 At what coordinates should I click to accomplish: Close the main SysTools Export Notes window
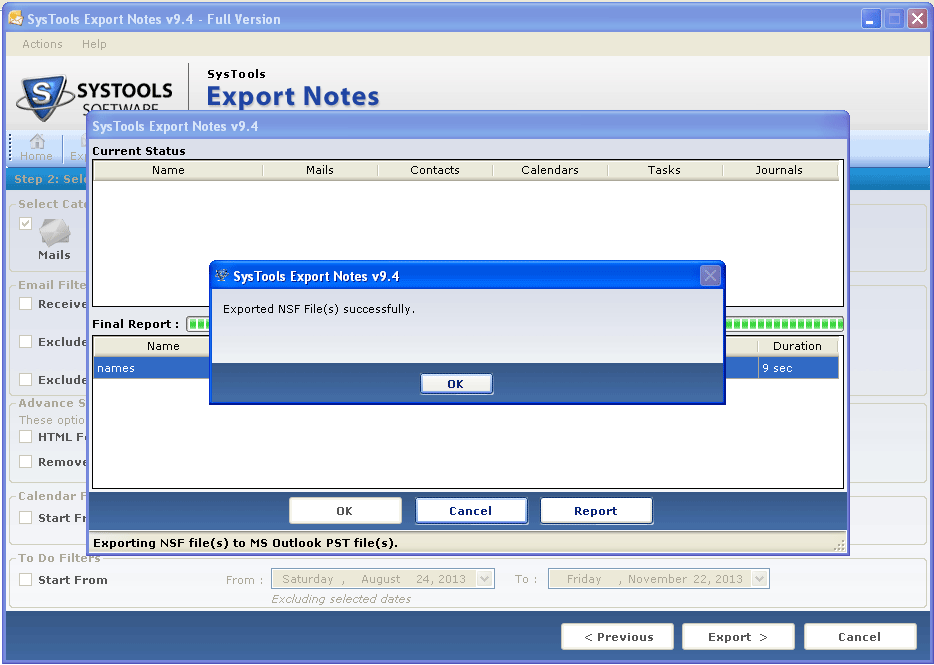pyautogui.click(x=917, y=19)
